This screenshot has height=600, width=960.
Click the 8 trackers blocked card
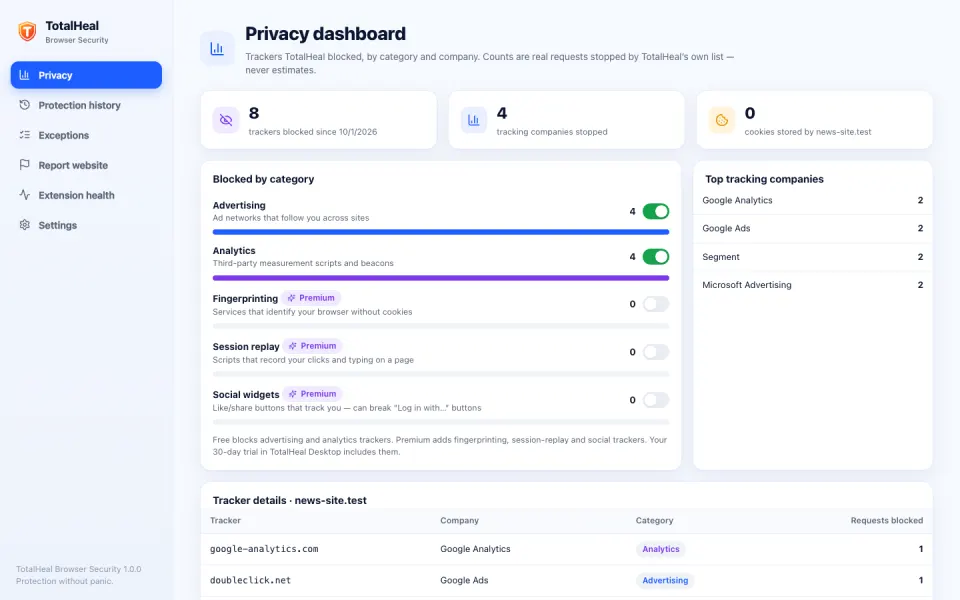click(x=318, y=120)
